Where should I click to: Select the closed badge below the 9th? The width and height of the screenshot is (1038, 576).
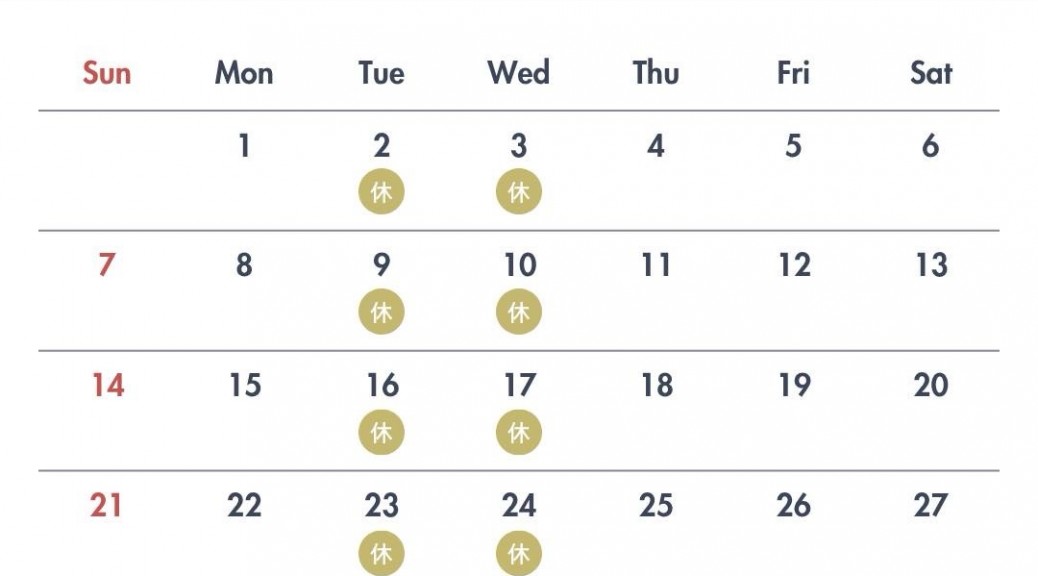tap(381, 313)
